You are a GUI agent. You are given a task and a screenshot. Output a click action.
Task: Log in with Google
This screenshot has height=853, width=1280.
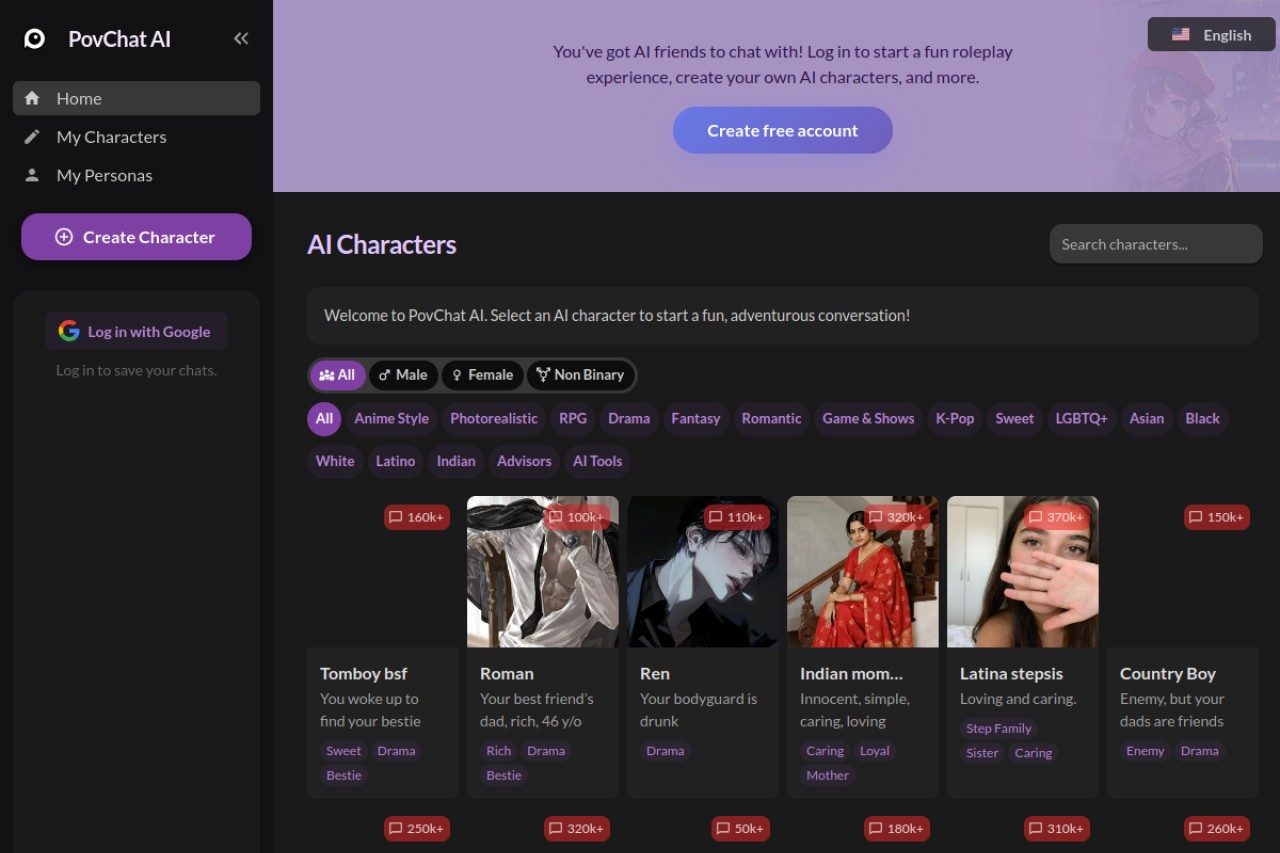click(136, 331)
